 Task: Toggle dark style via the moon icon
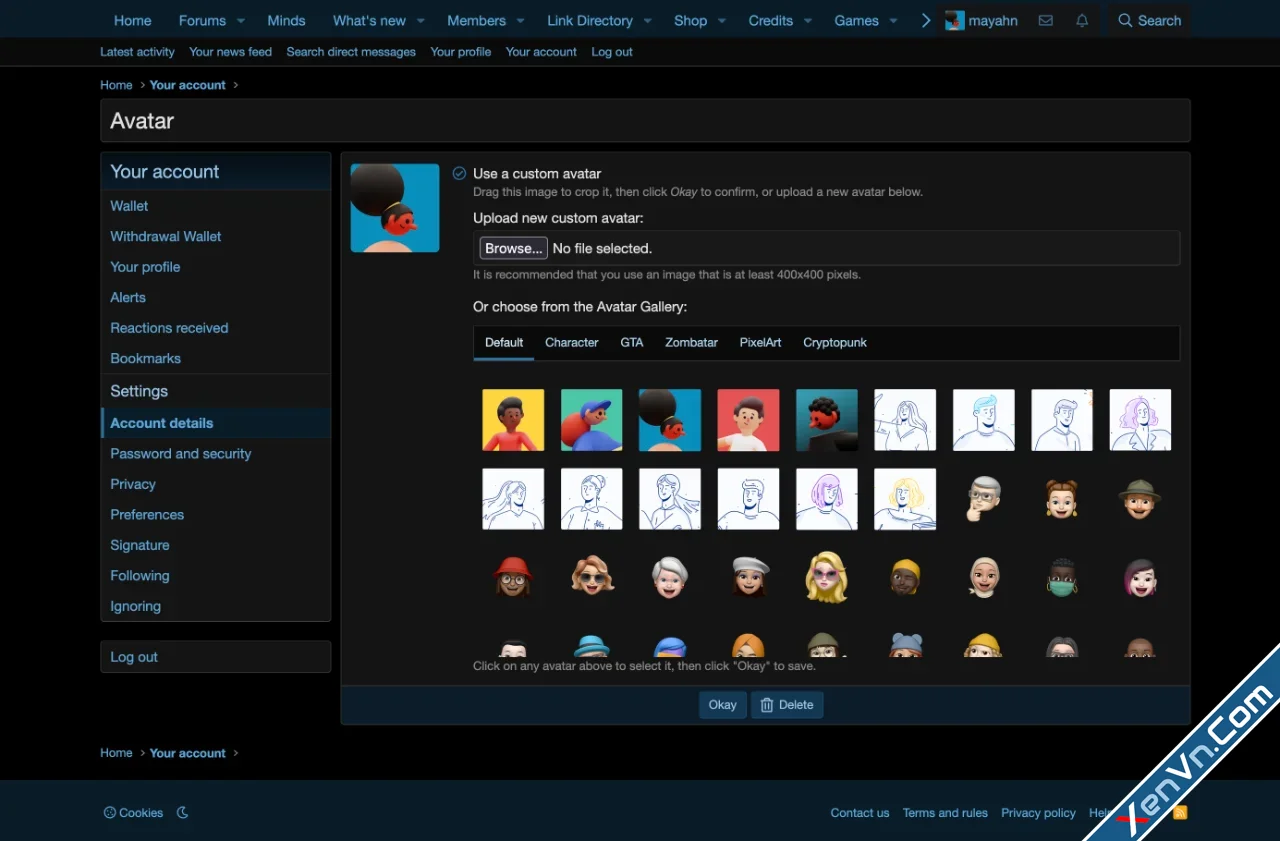182,812
